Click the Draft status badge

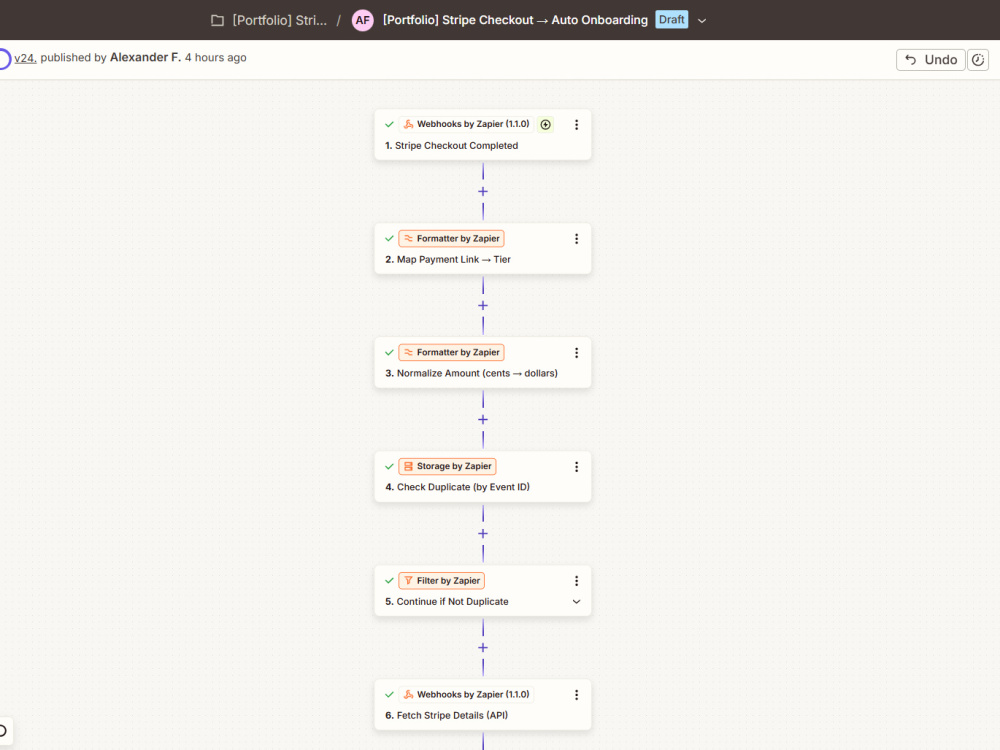tap(672, 20)
